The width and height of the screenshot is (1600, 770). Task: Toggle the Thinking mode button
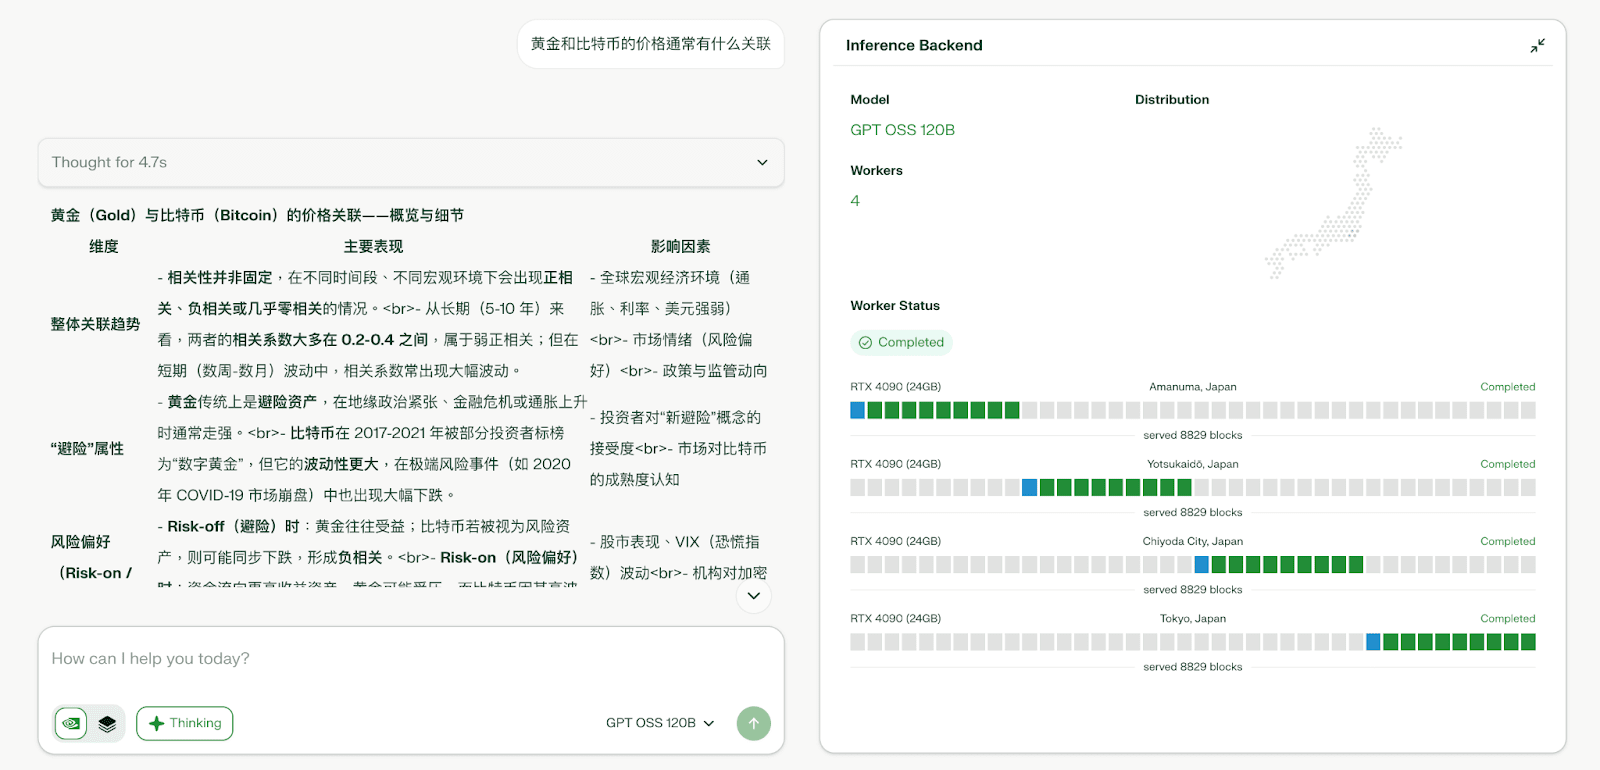pos(185,723)
